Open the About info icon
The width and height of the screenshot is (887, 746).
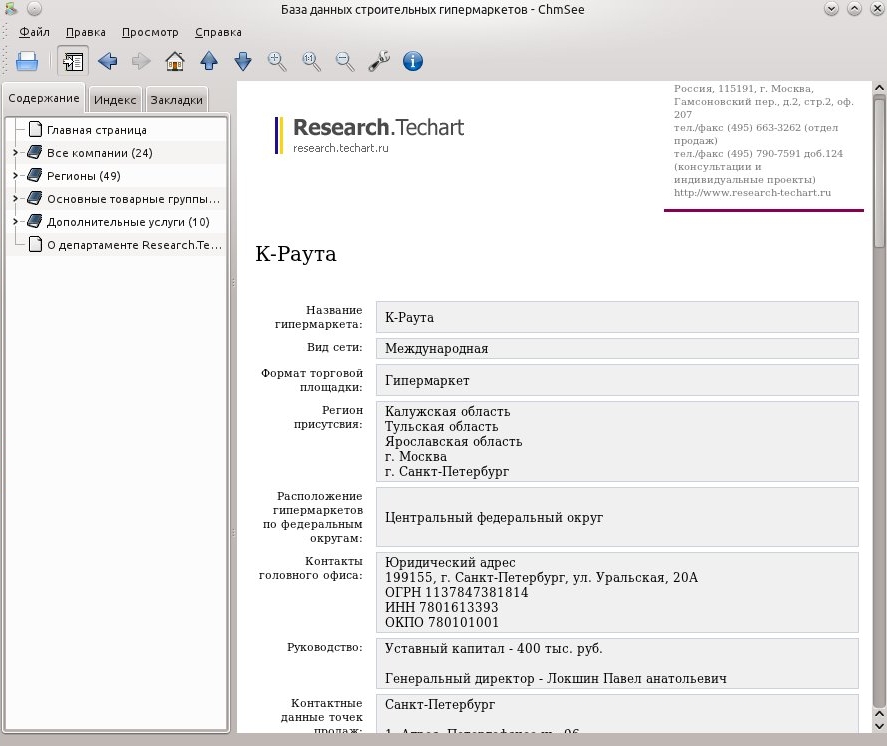pos(413,61)
